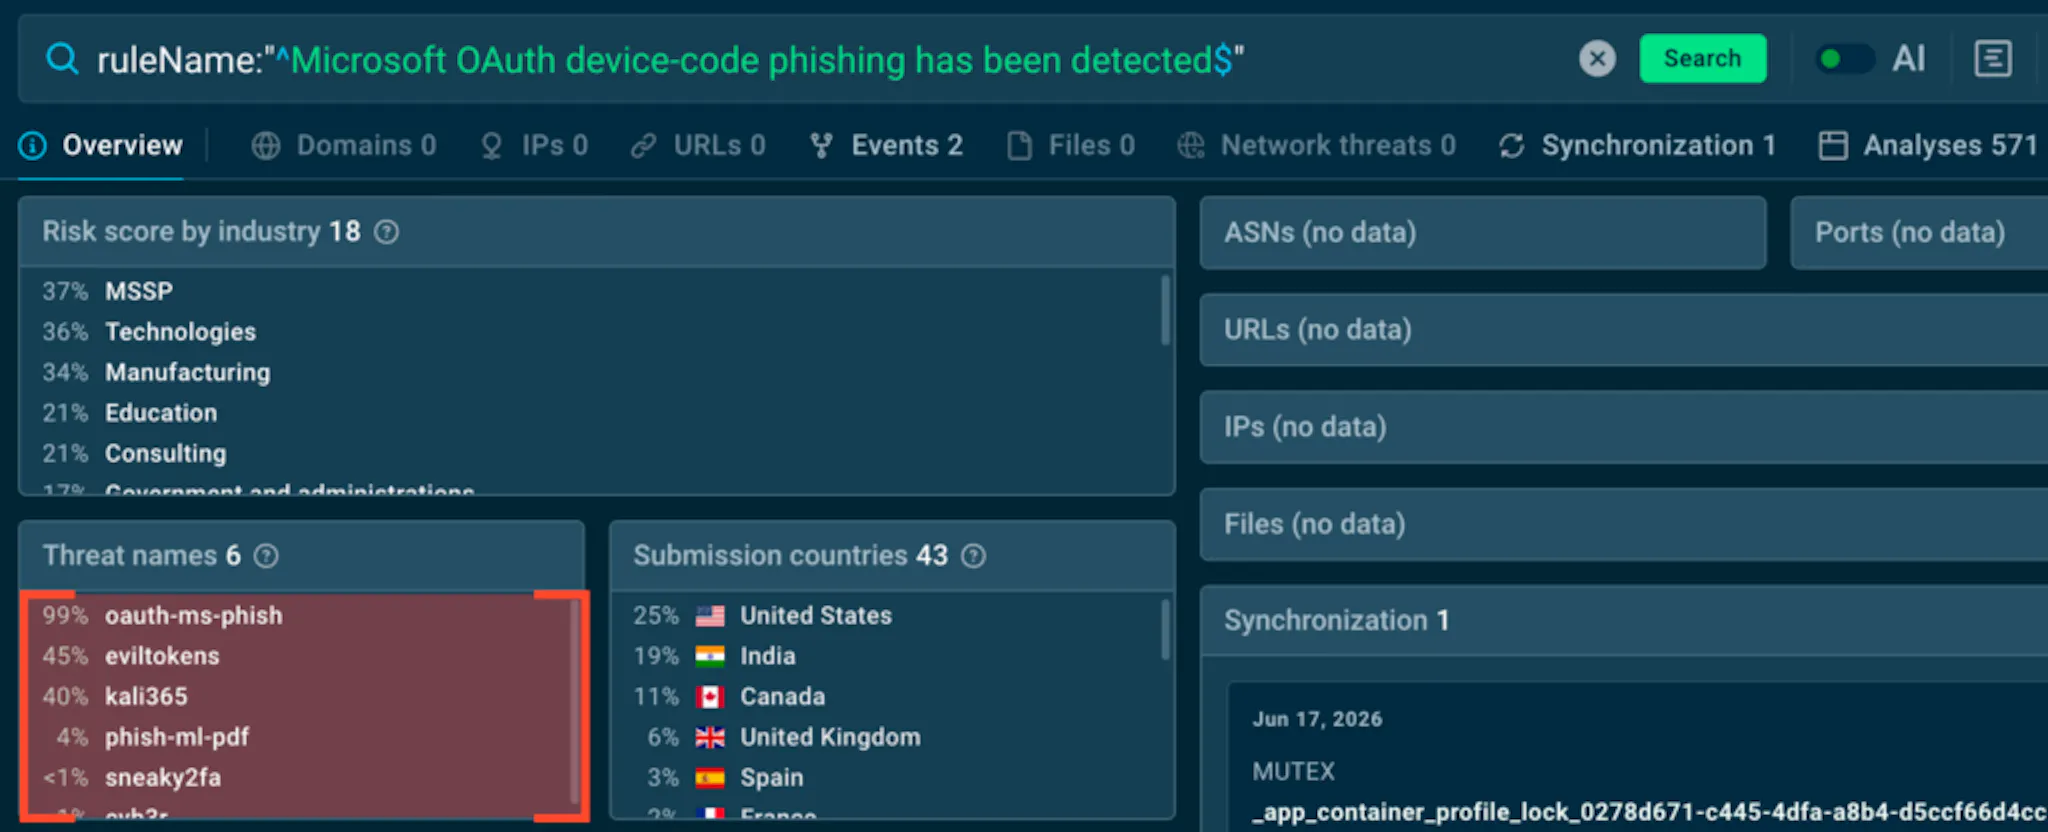Open the document panel icon beside AI

point(1992,59)
